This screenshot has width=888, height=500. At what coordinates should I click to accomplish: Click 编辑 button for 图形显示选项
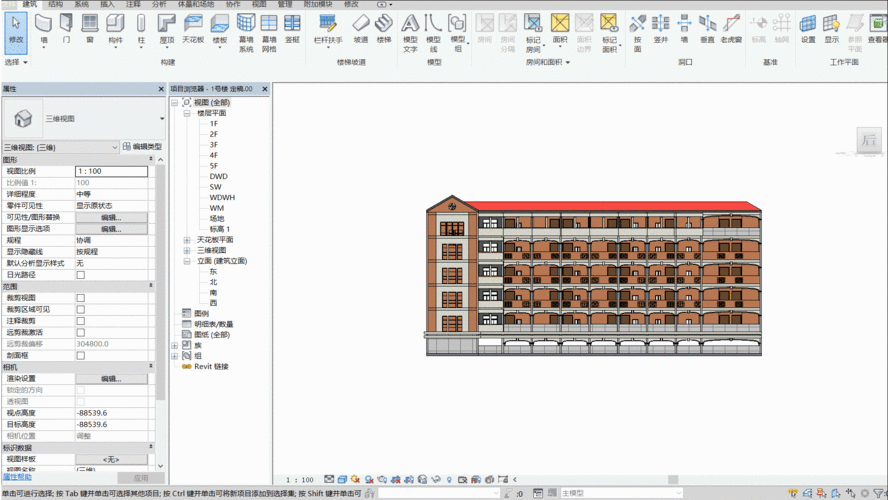click(x=111, y=229)
